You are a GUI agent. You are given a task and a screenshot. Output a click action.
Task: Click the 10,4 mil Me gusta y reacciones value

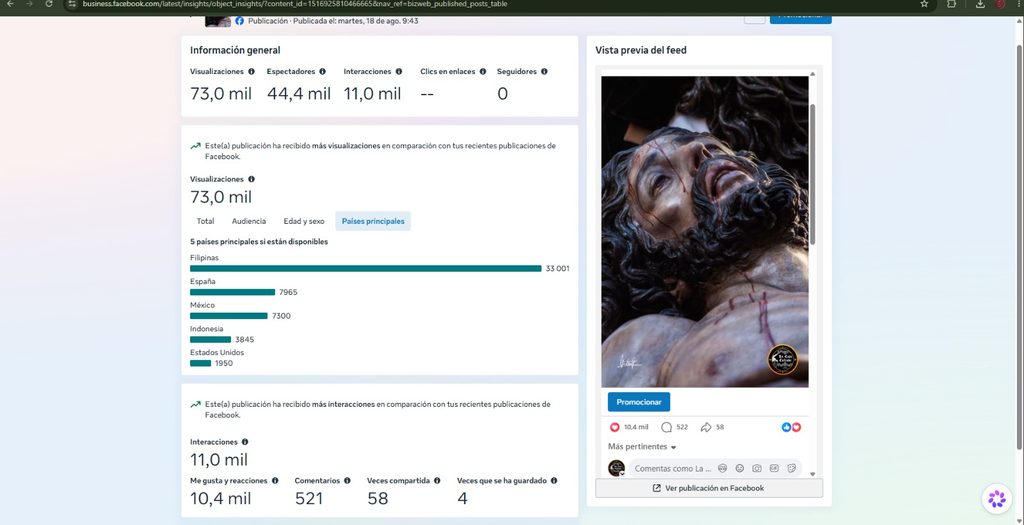(x=221, y=499)
